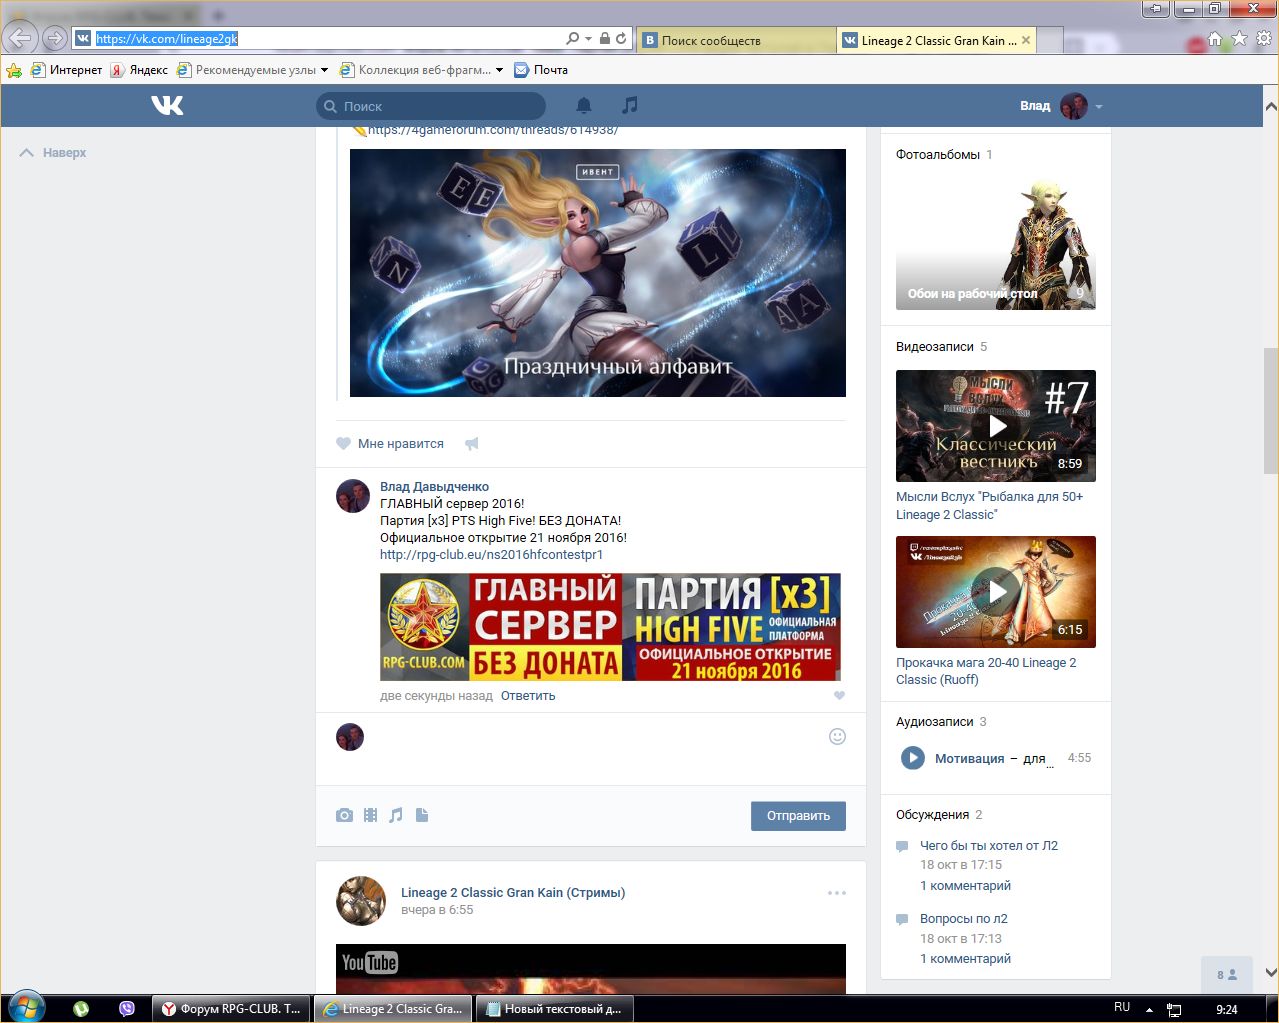Open emoji picker in comment field
This screenshot has height=1023, width=1279.
coord(838,737)
